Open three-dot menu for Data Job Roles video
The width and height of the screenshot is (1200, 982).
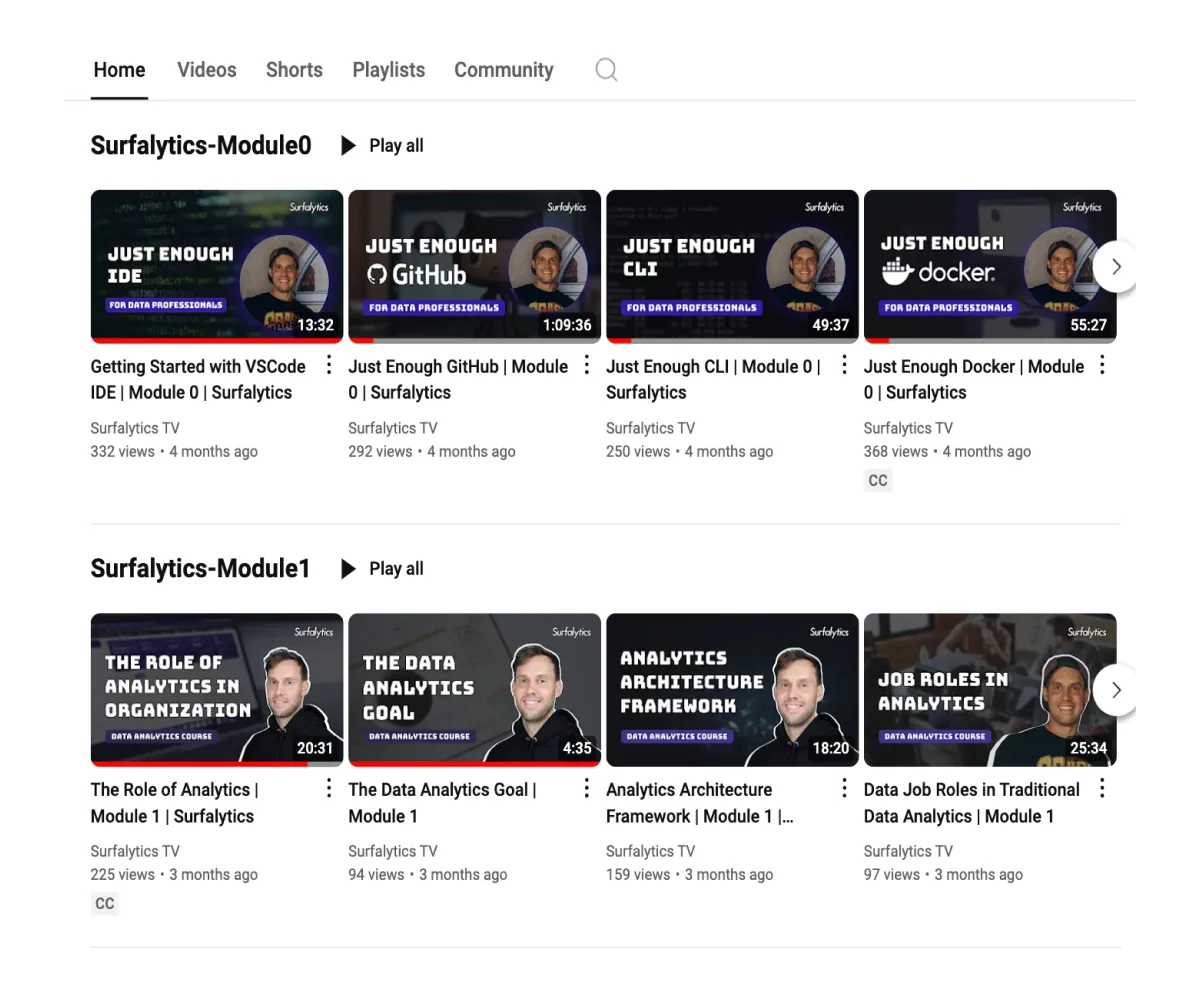[x=1102, y=788]
